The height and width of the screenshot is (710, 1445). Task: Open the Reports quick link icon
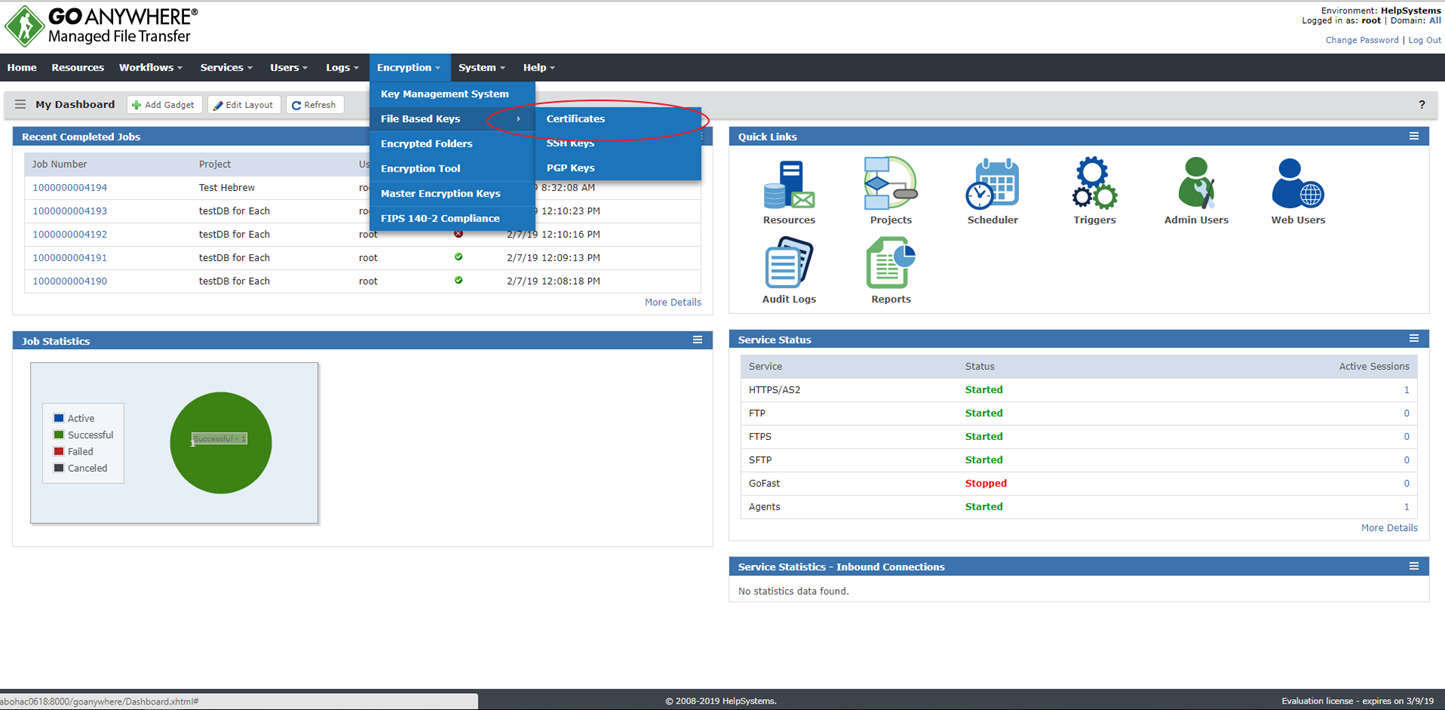[891, 263]
